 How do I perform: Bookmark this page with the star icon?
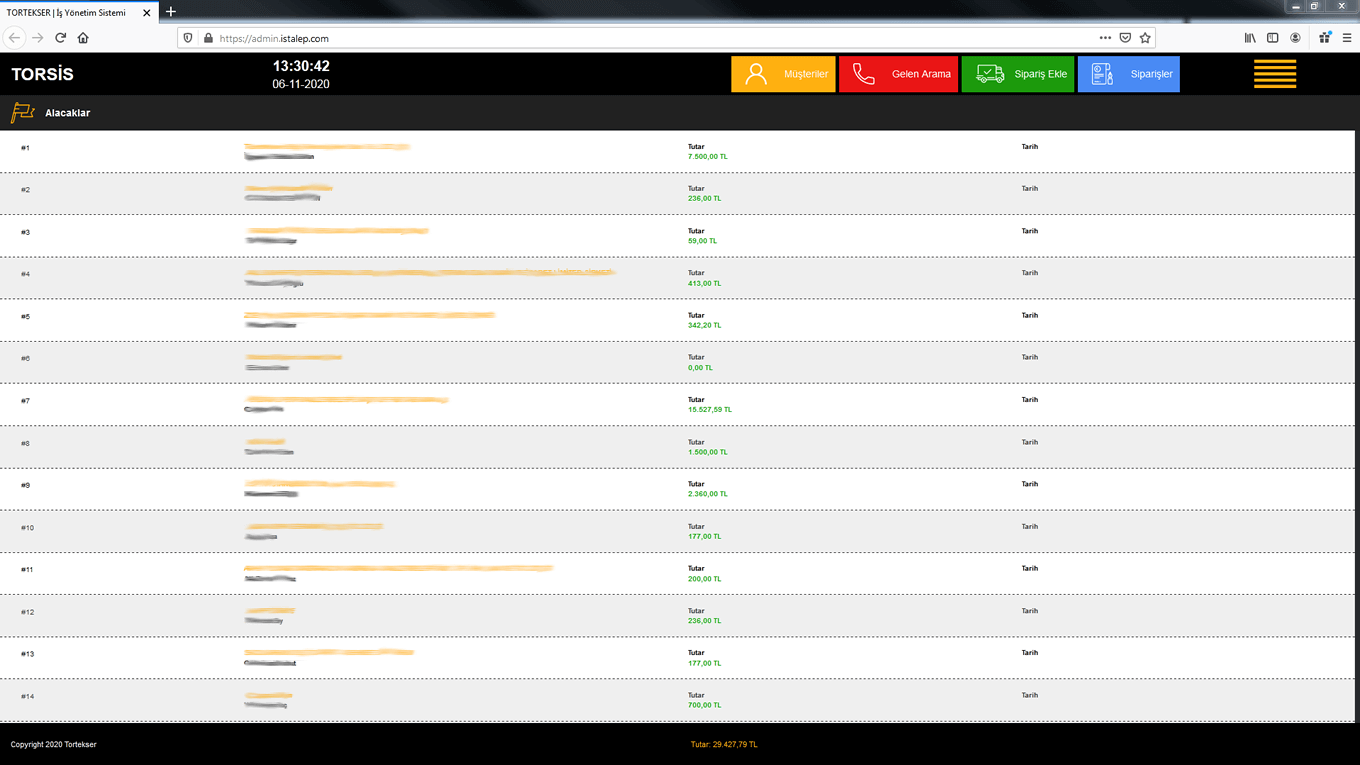(x=1146, y=38)
